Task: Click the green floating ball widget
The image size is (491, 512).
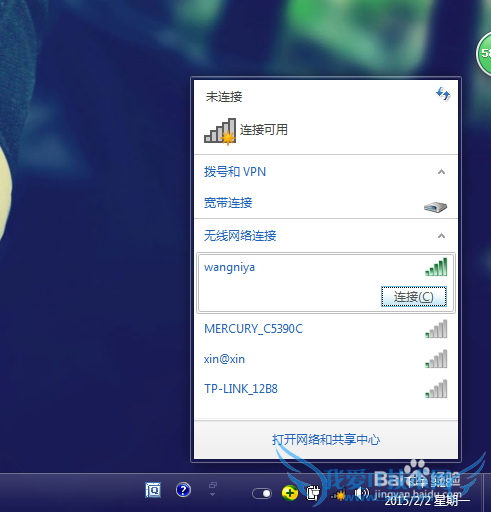Action: click(484, 53)
